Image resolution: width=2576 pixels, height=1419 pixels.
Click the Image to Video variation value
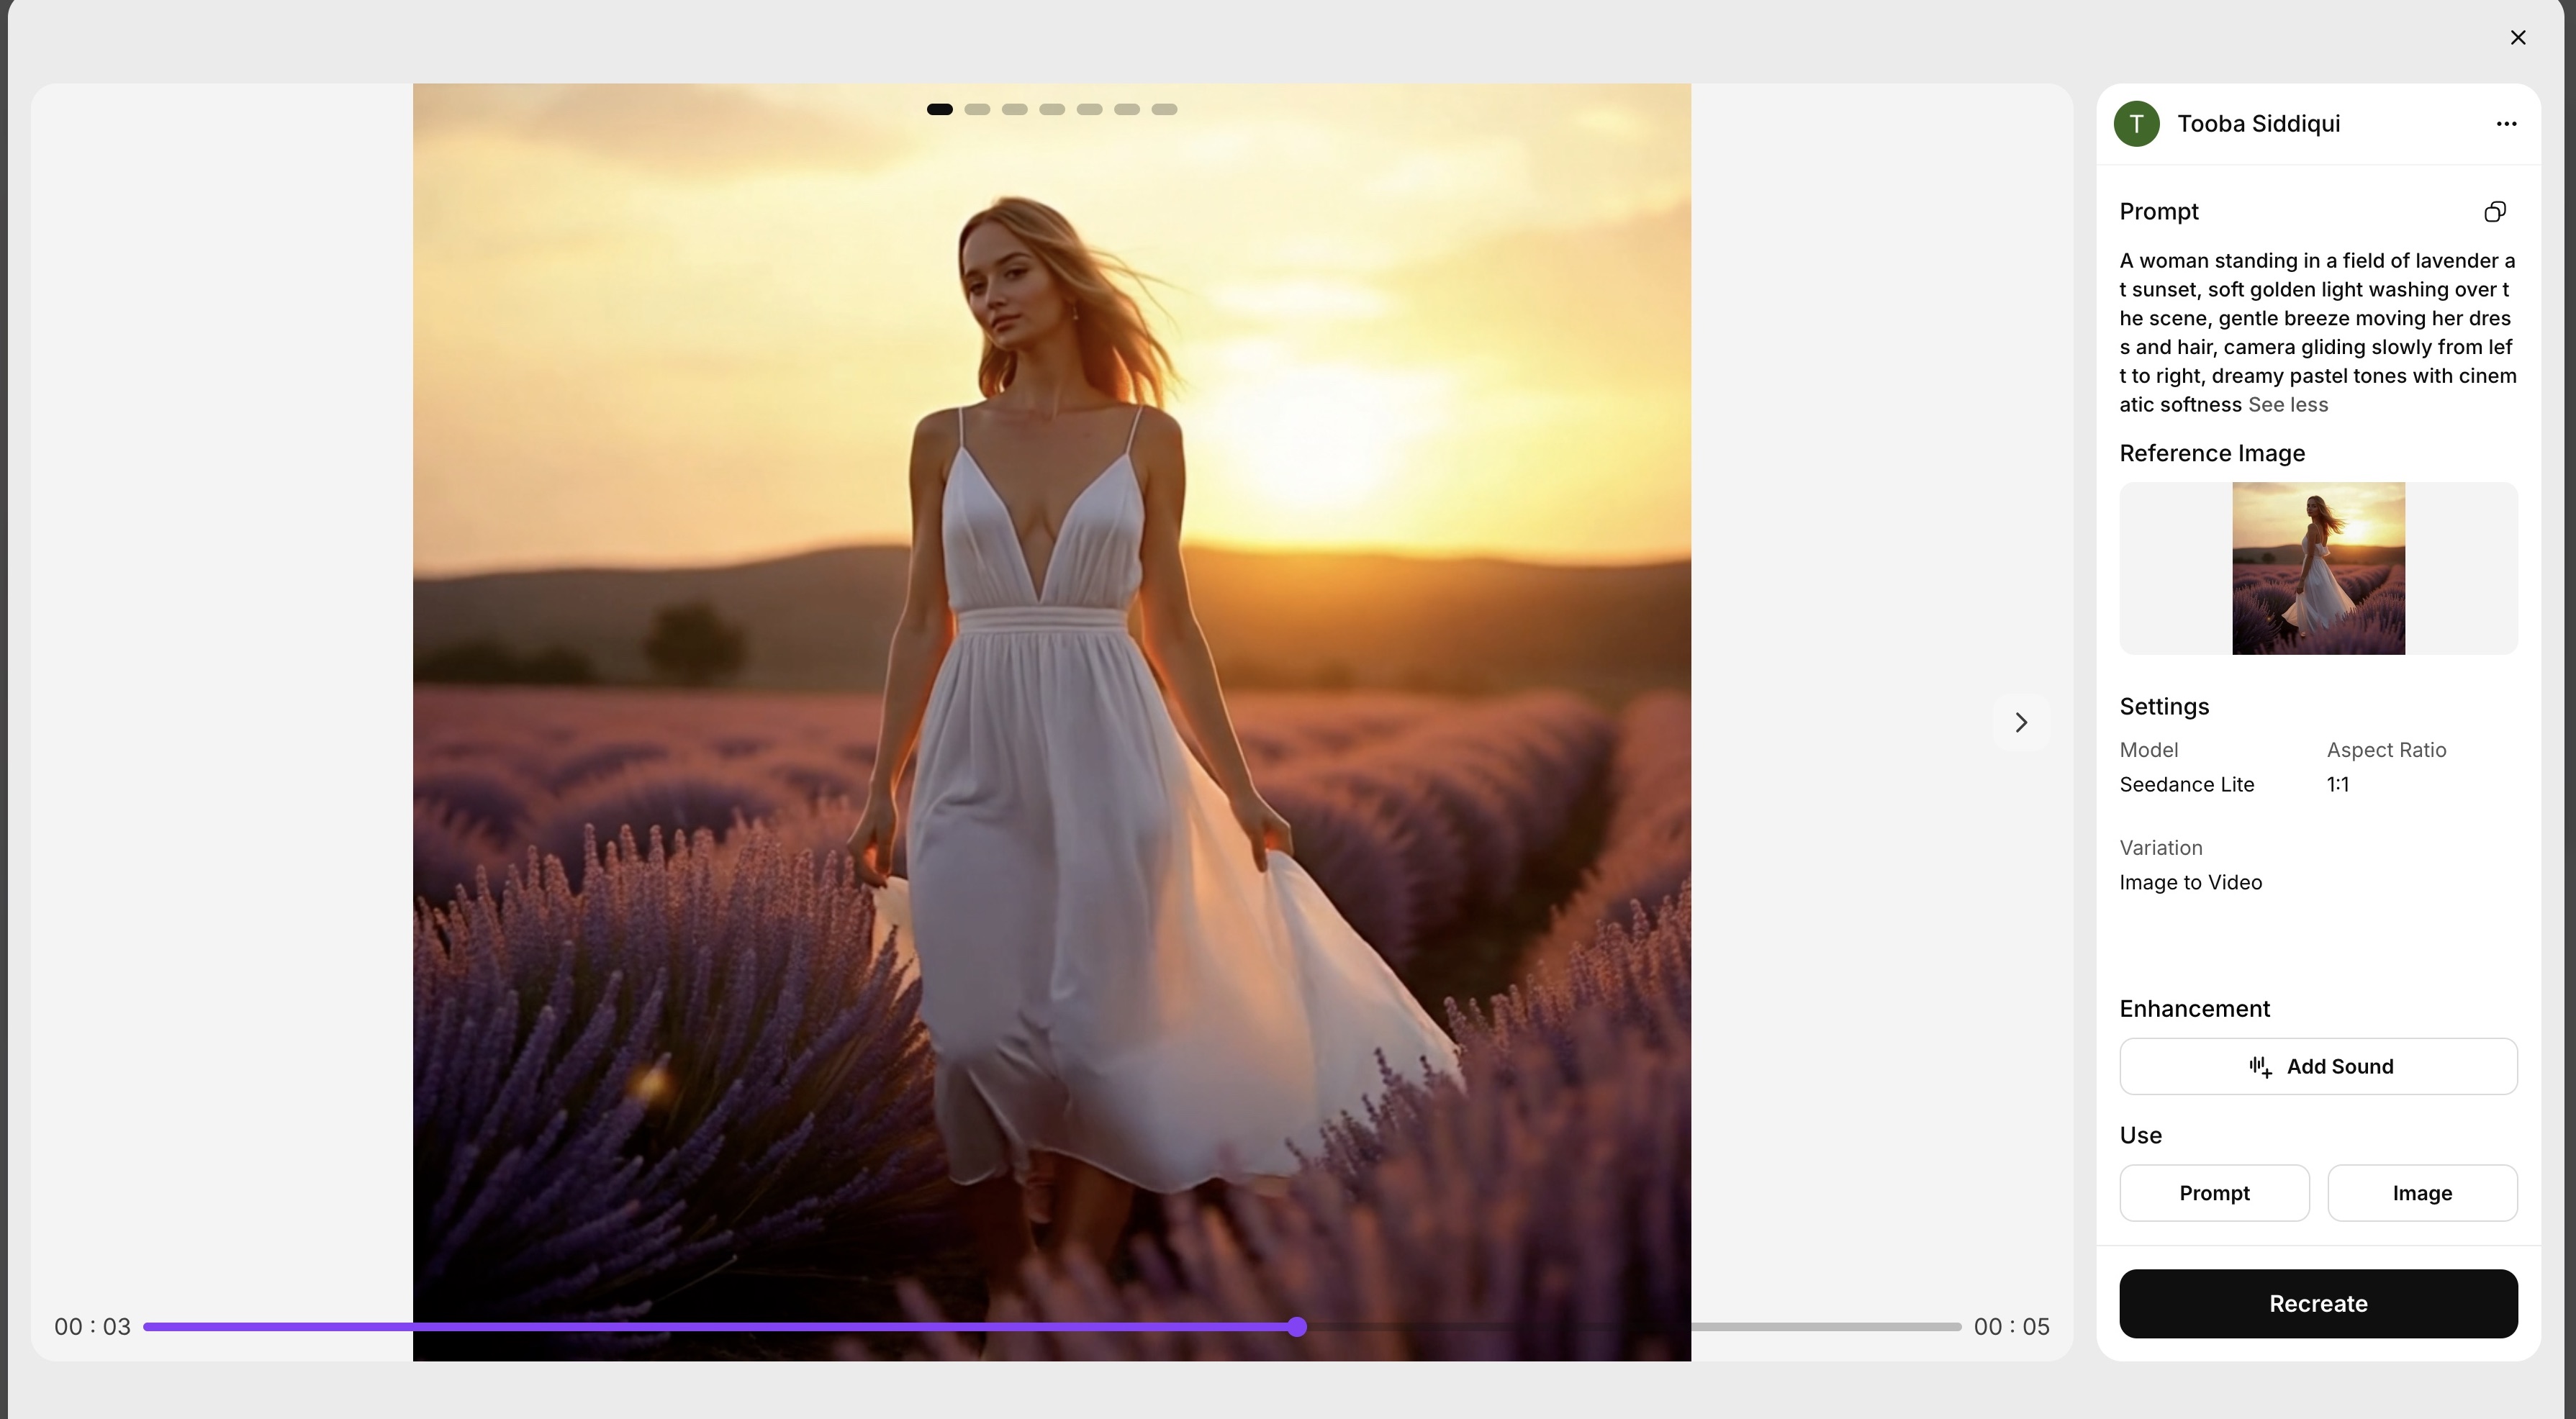tap(2190, 883)
